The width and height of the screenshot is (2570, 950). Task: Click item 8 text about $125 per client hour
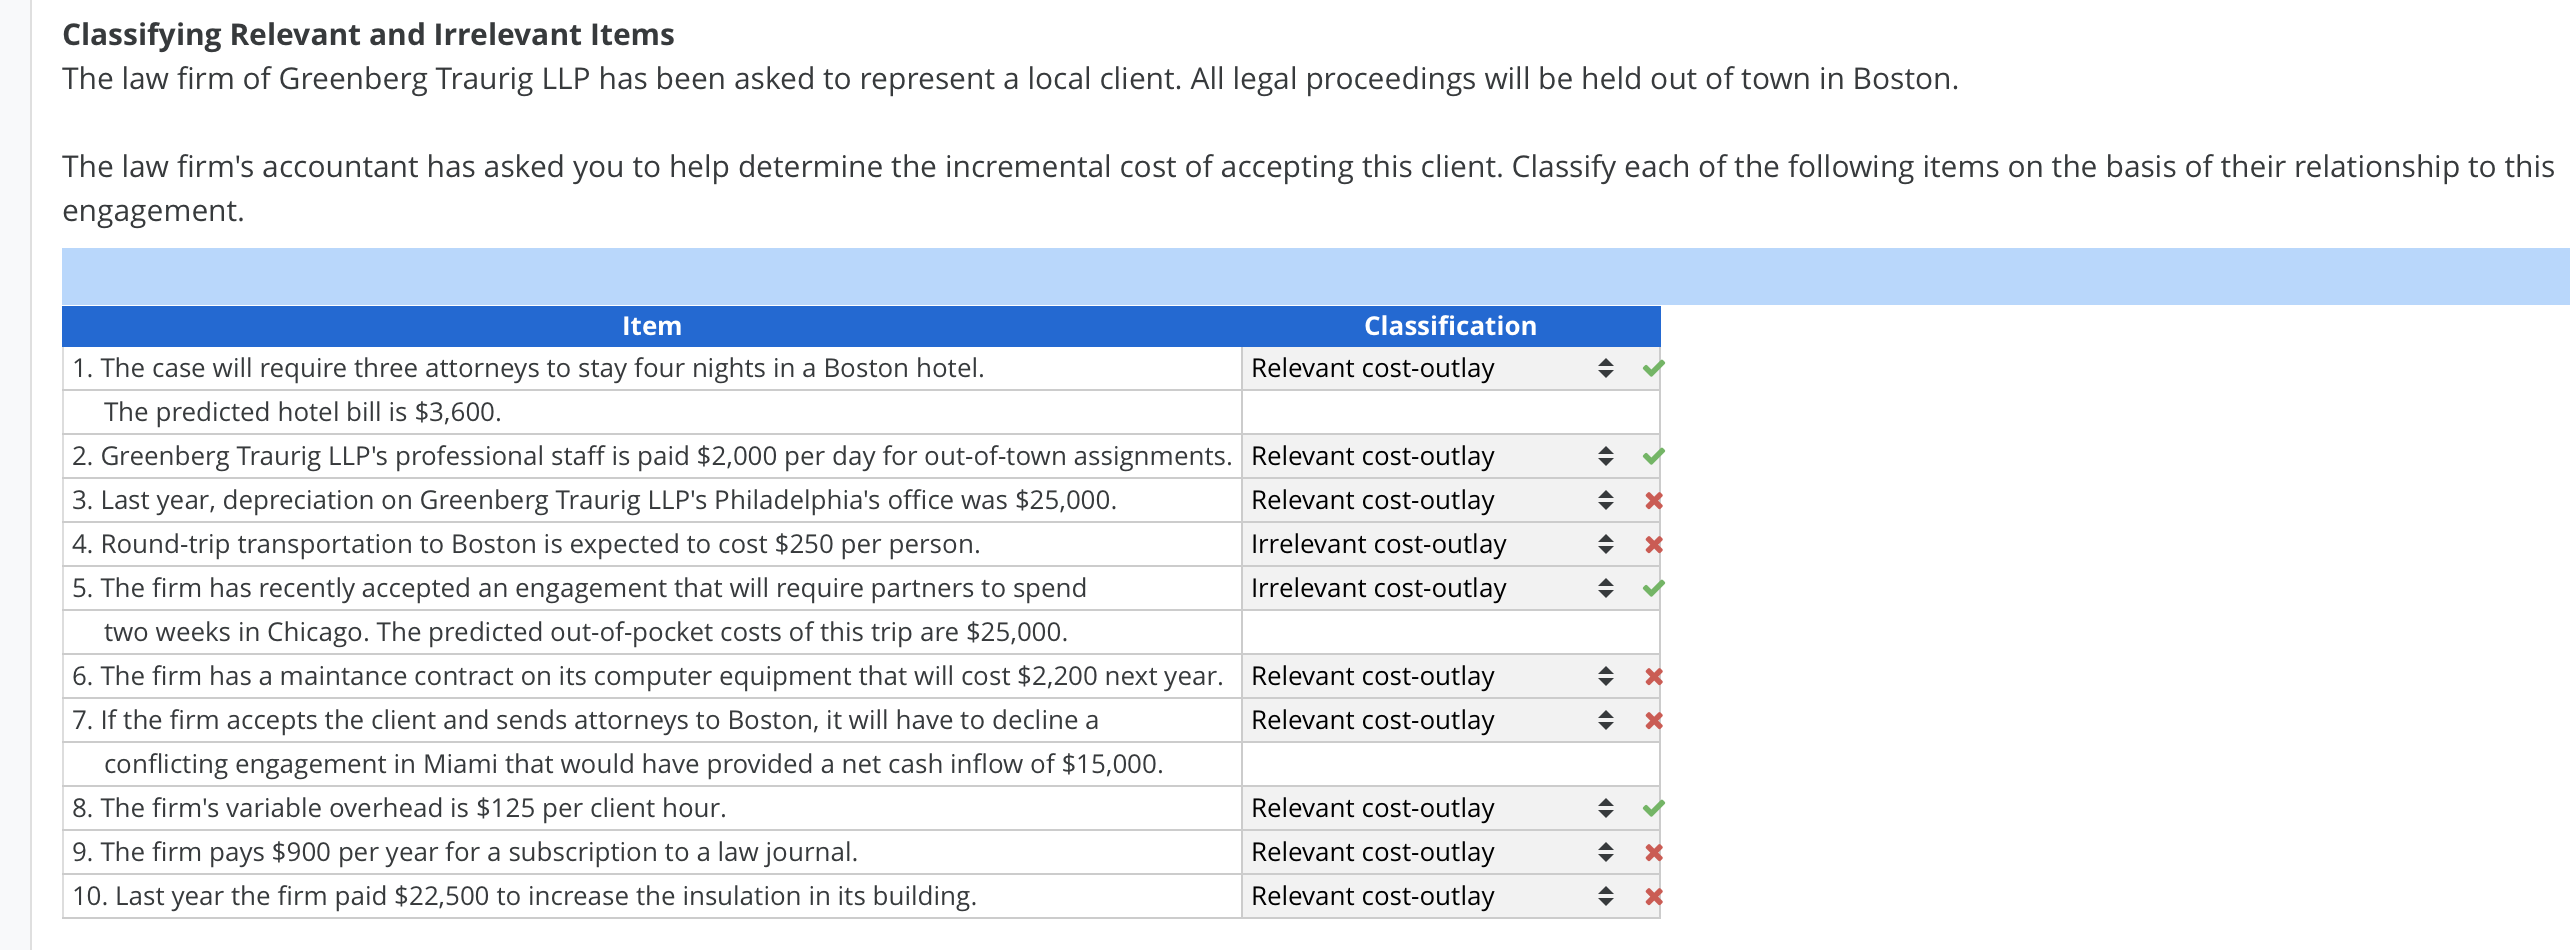point(399,808)
